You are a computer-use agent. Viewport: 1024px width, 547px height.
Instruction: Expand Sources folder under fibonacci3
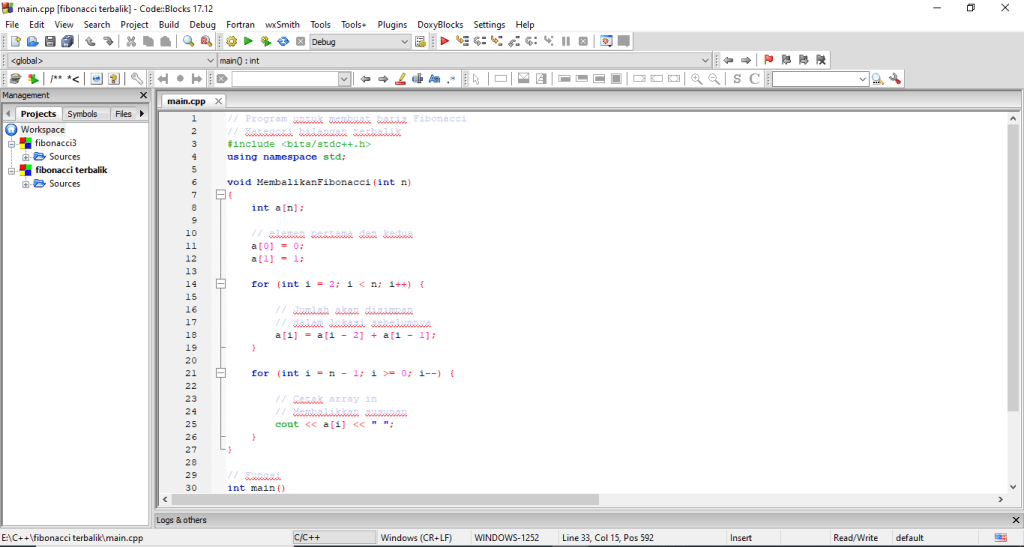coord(26,157)
